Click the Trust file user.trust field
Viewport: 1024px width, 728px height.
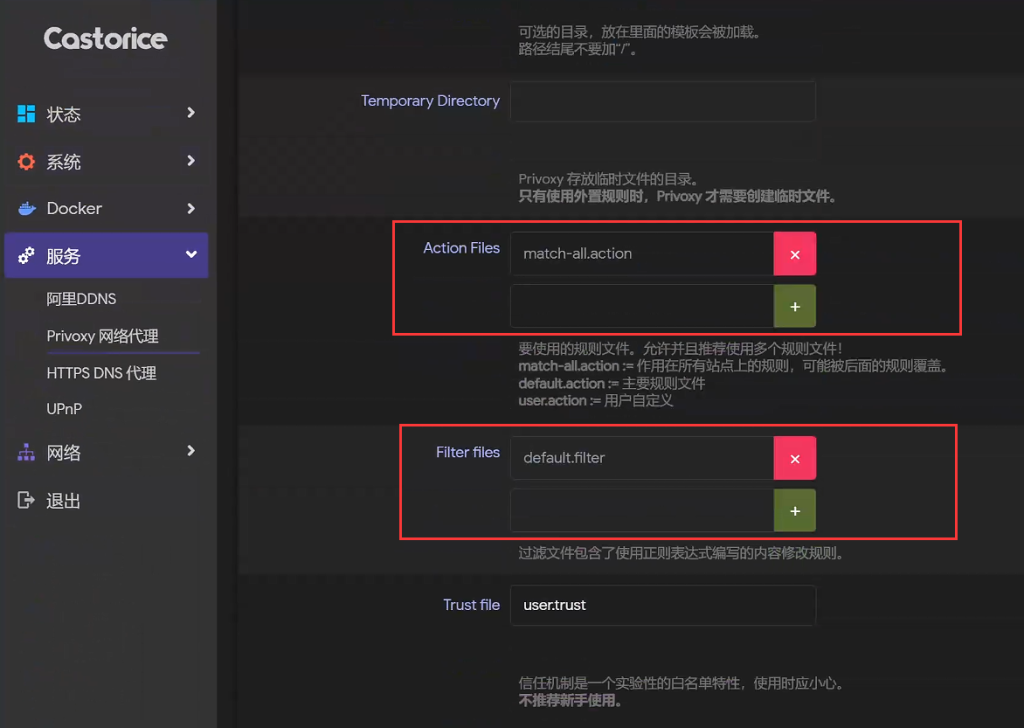(662, 605)
